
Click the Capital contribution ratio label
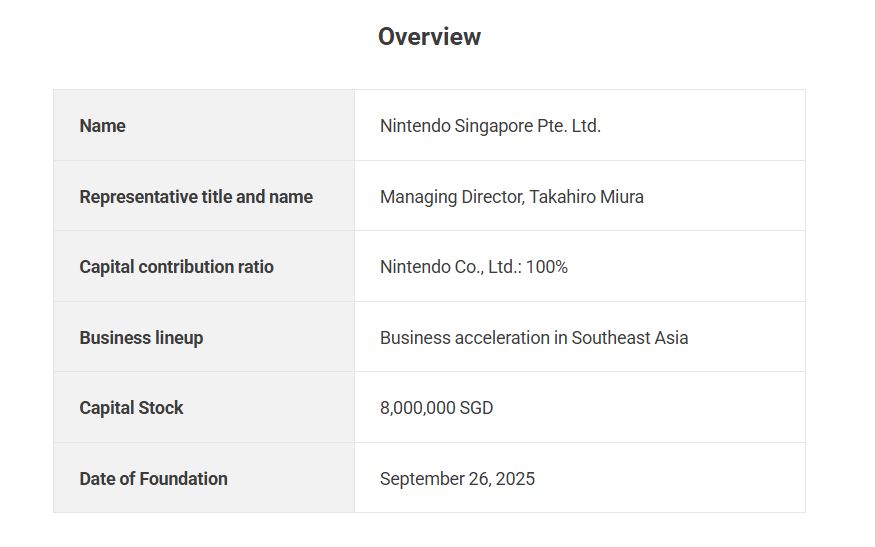176,267
